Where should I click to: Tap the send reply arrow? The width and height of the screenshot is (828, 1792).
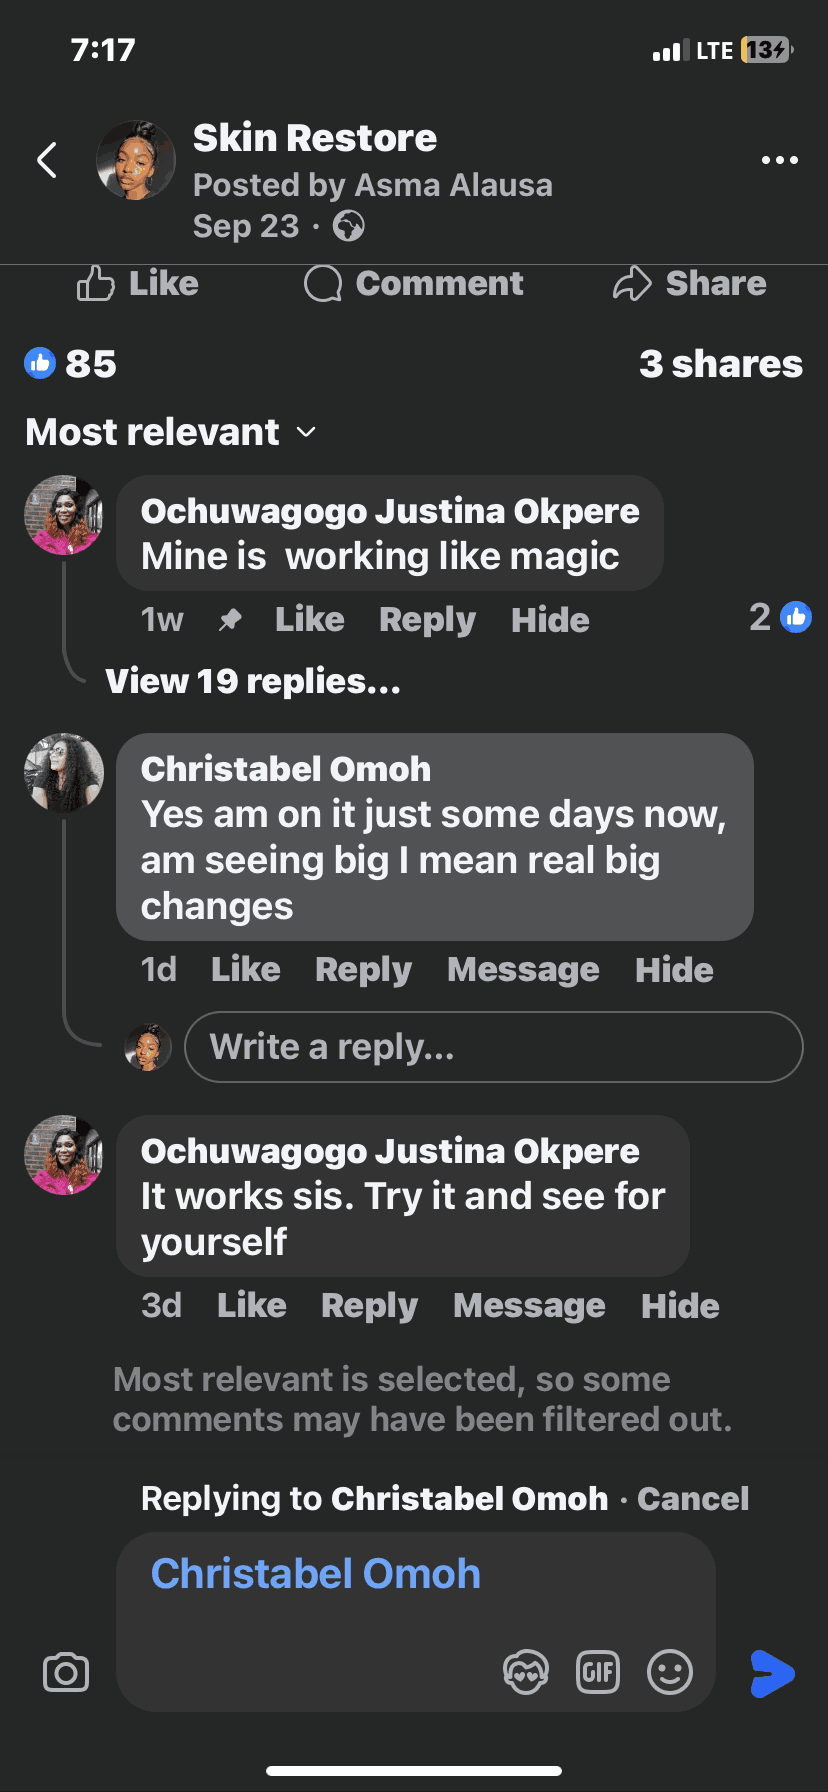(x=772, y=1673)
